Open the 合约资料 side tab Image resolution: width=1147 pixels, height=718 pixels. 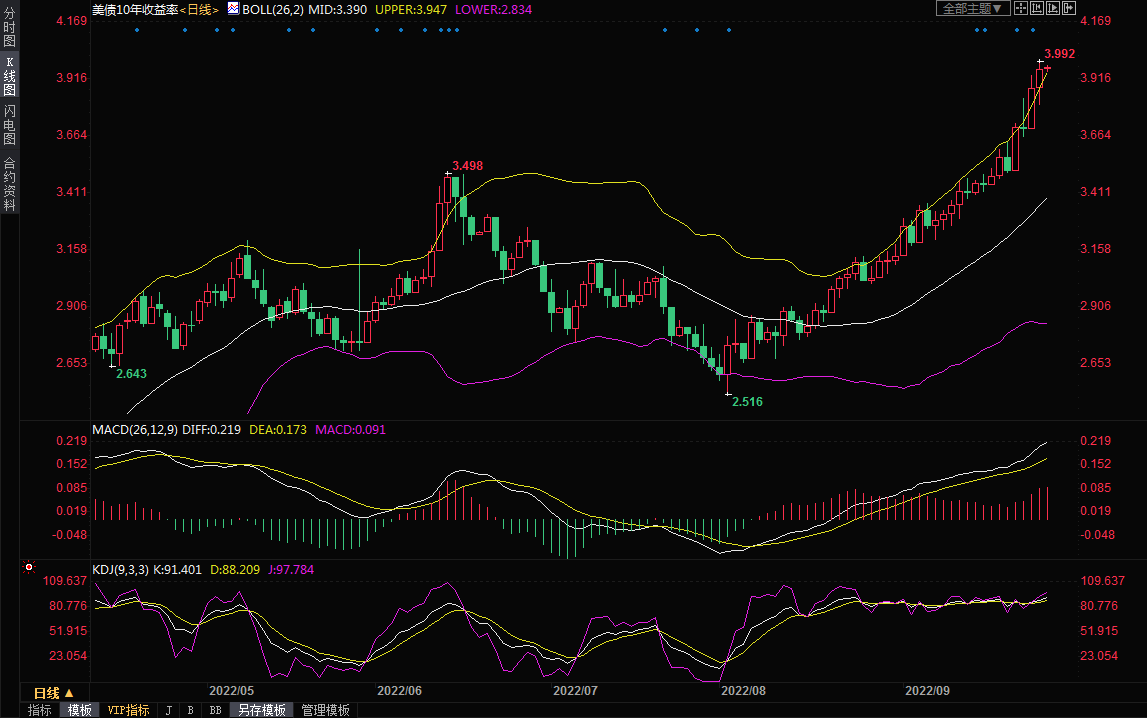click(9, 185)
